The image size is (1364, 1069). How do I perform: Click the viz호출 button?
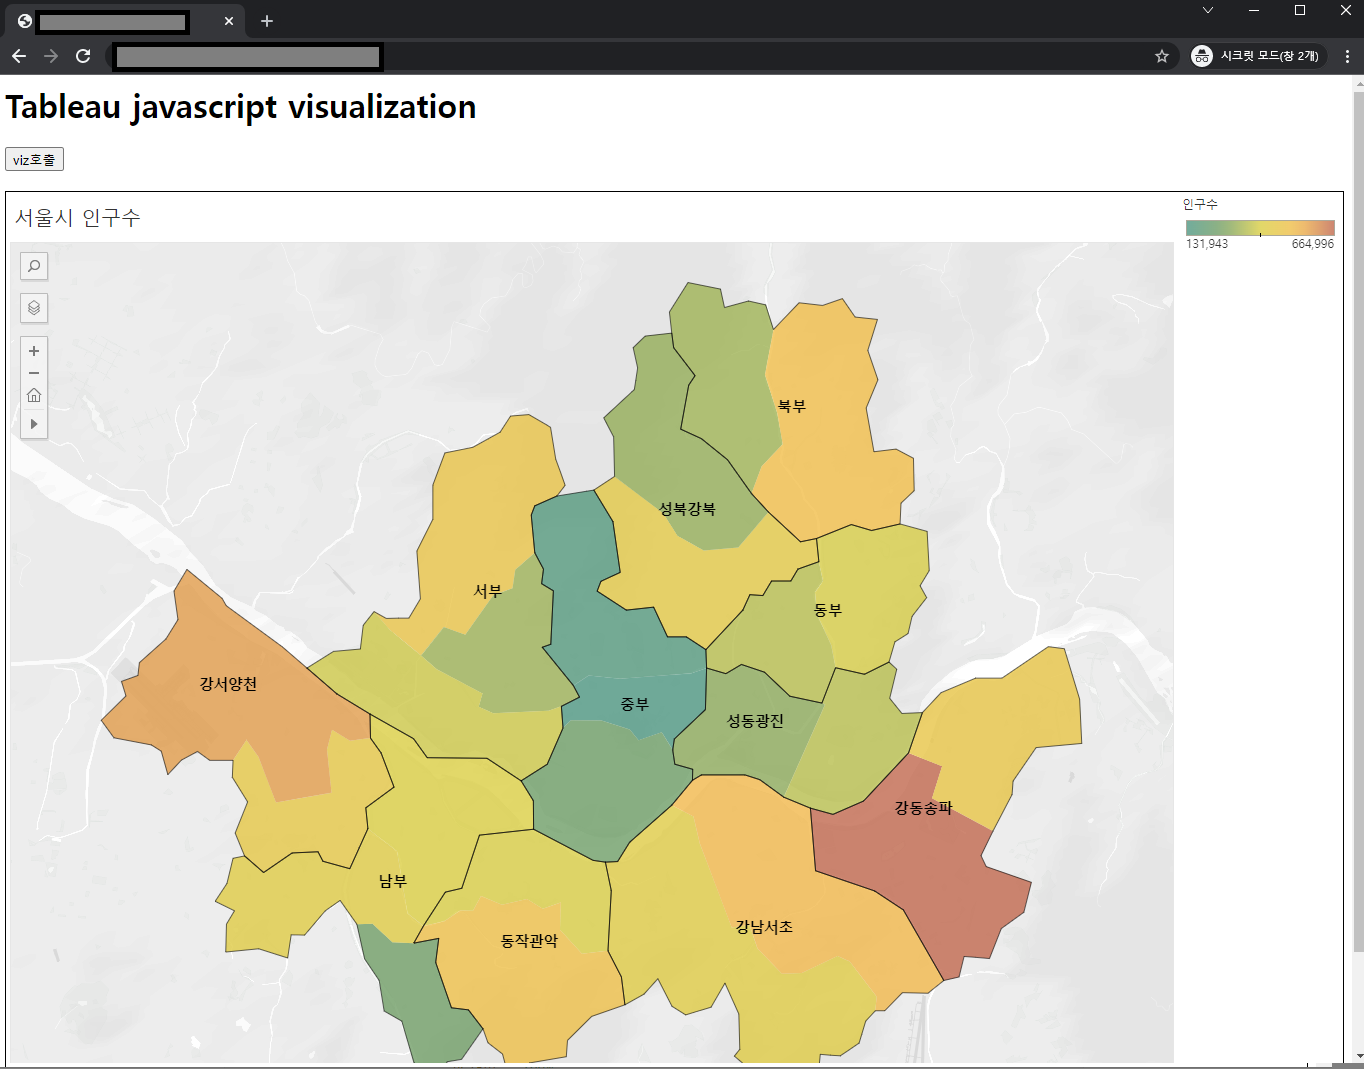(x=35, y=159)
